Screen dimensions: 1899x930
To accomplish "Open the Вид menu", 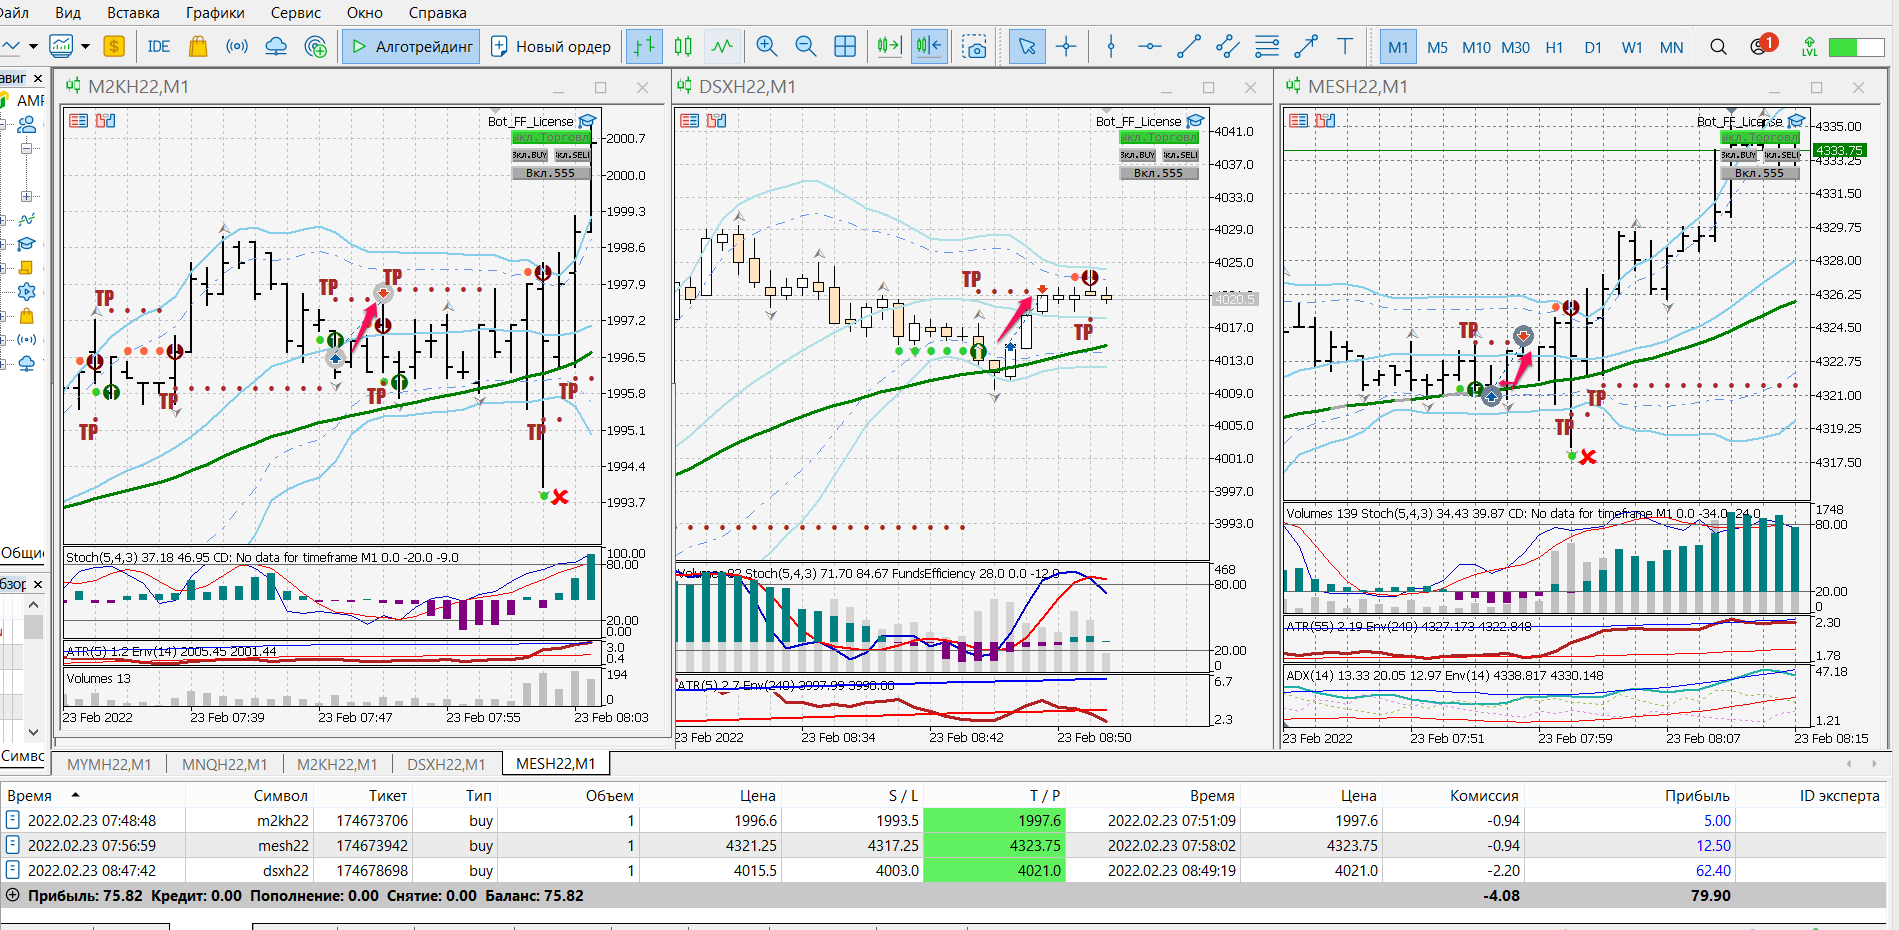I will 68,13.
